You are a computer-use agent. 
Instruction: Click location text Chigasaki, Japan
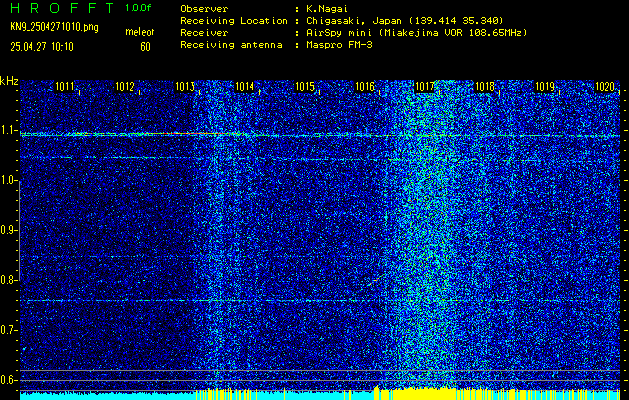[x=353, y=21]
